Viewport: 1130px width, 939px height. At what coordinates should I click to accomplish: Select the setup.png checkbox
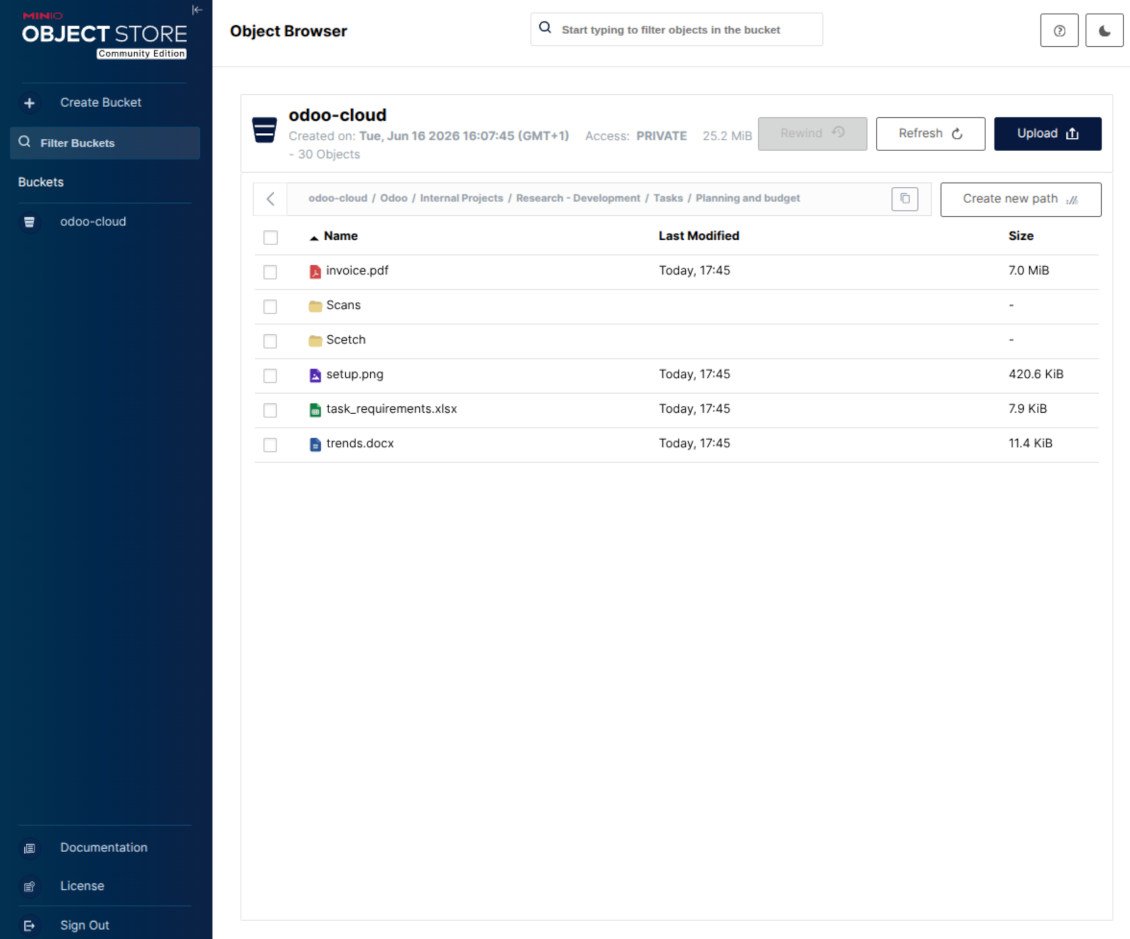coord(270,375)
